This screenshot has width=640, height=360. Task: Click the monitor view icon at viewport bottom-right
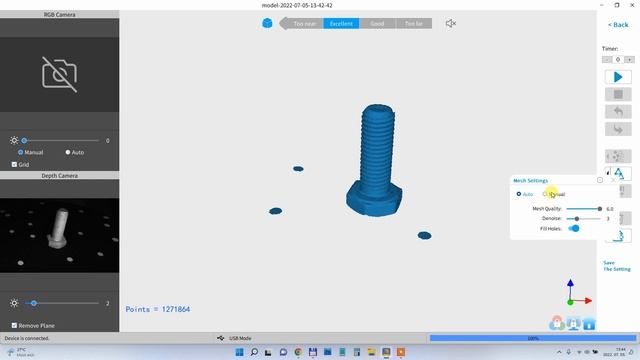[x=573, y=324]
